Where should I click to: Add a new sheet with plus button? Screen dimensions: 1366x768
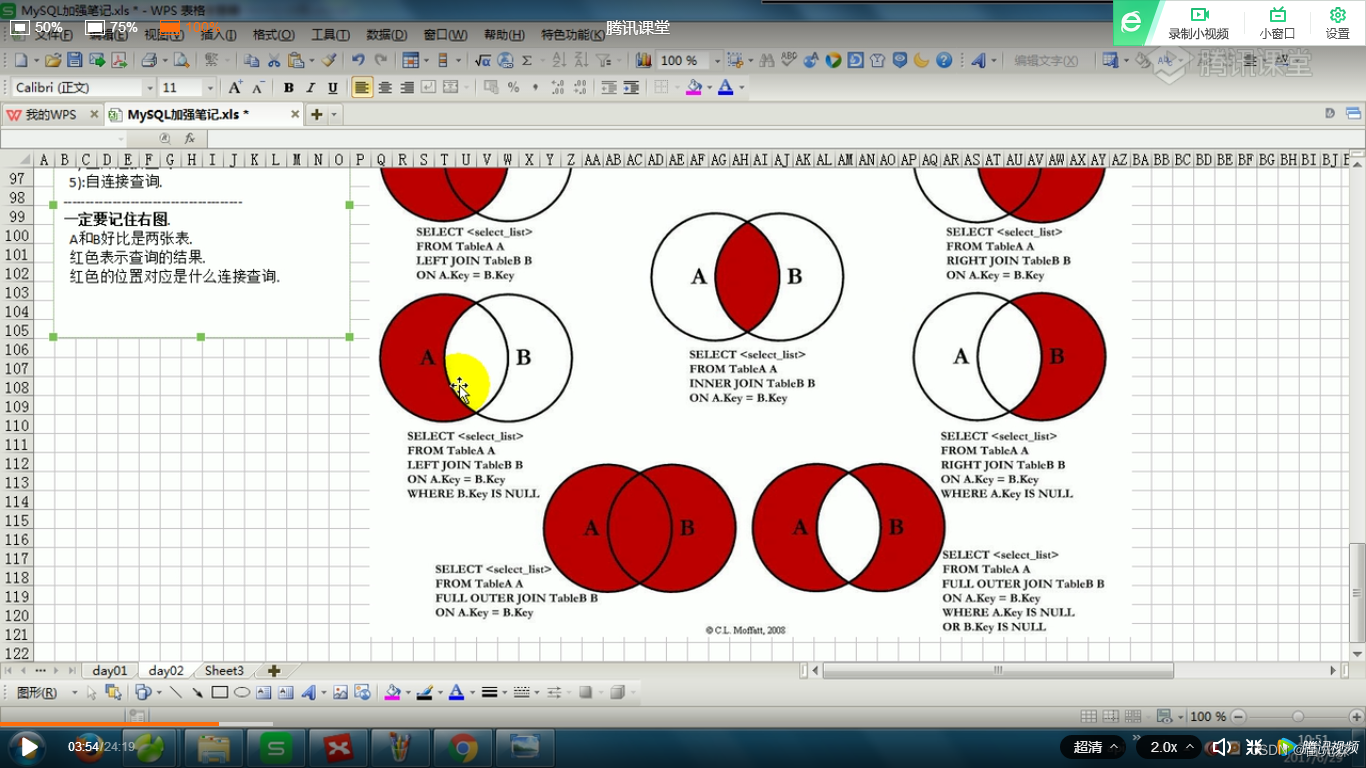click(274, 671)
